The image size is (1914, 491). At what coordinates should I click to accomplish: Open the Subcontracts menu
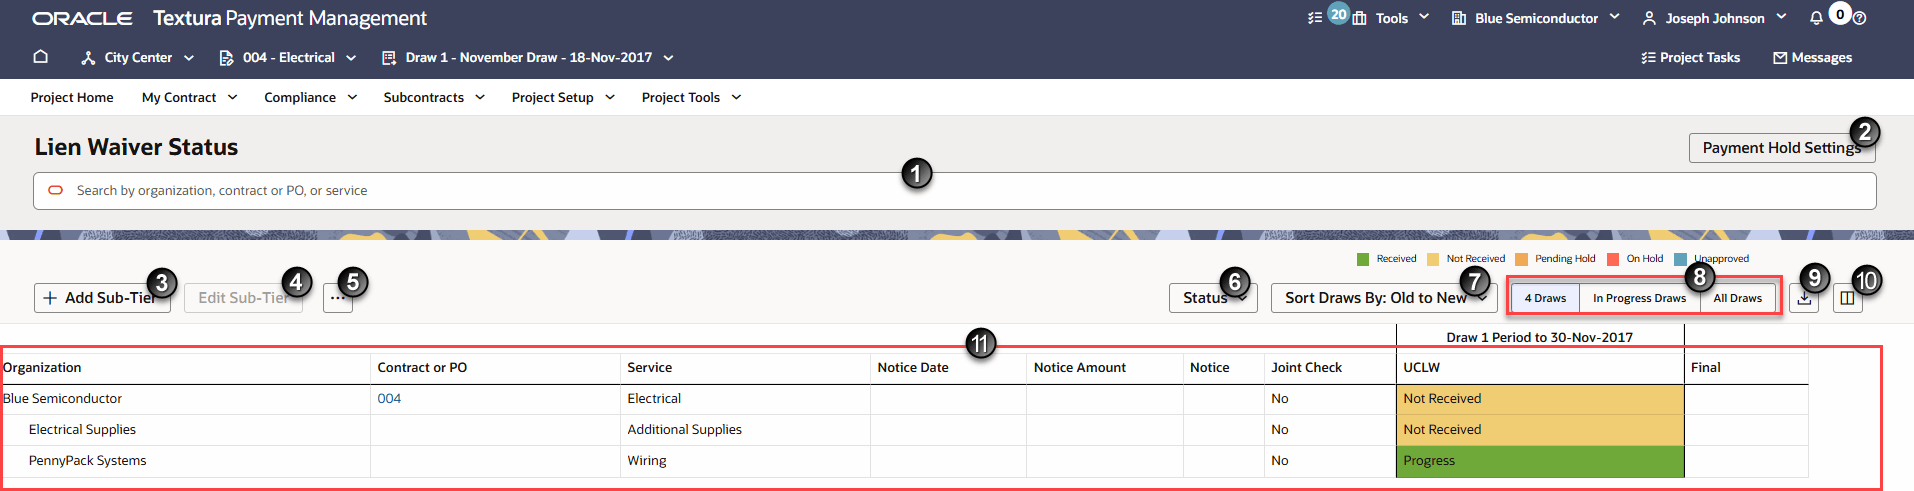pyautogui.click(x=434, y=97)
